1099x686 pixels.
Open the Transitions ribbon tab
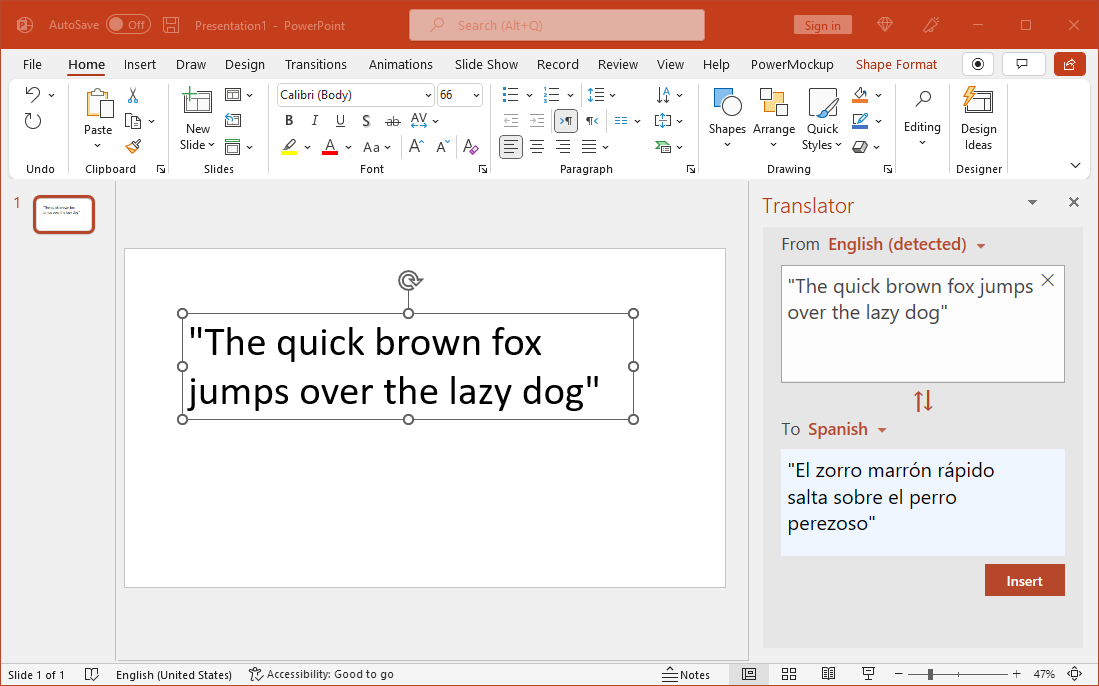coord(315,64)
